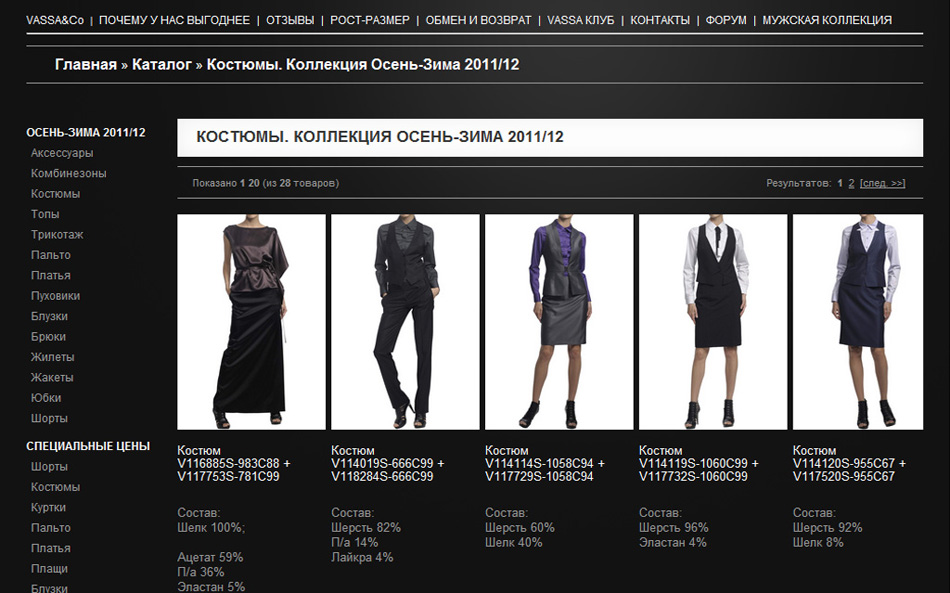Open the Жилеты category

(x=52, y=356)
